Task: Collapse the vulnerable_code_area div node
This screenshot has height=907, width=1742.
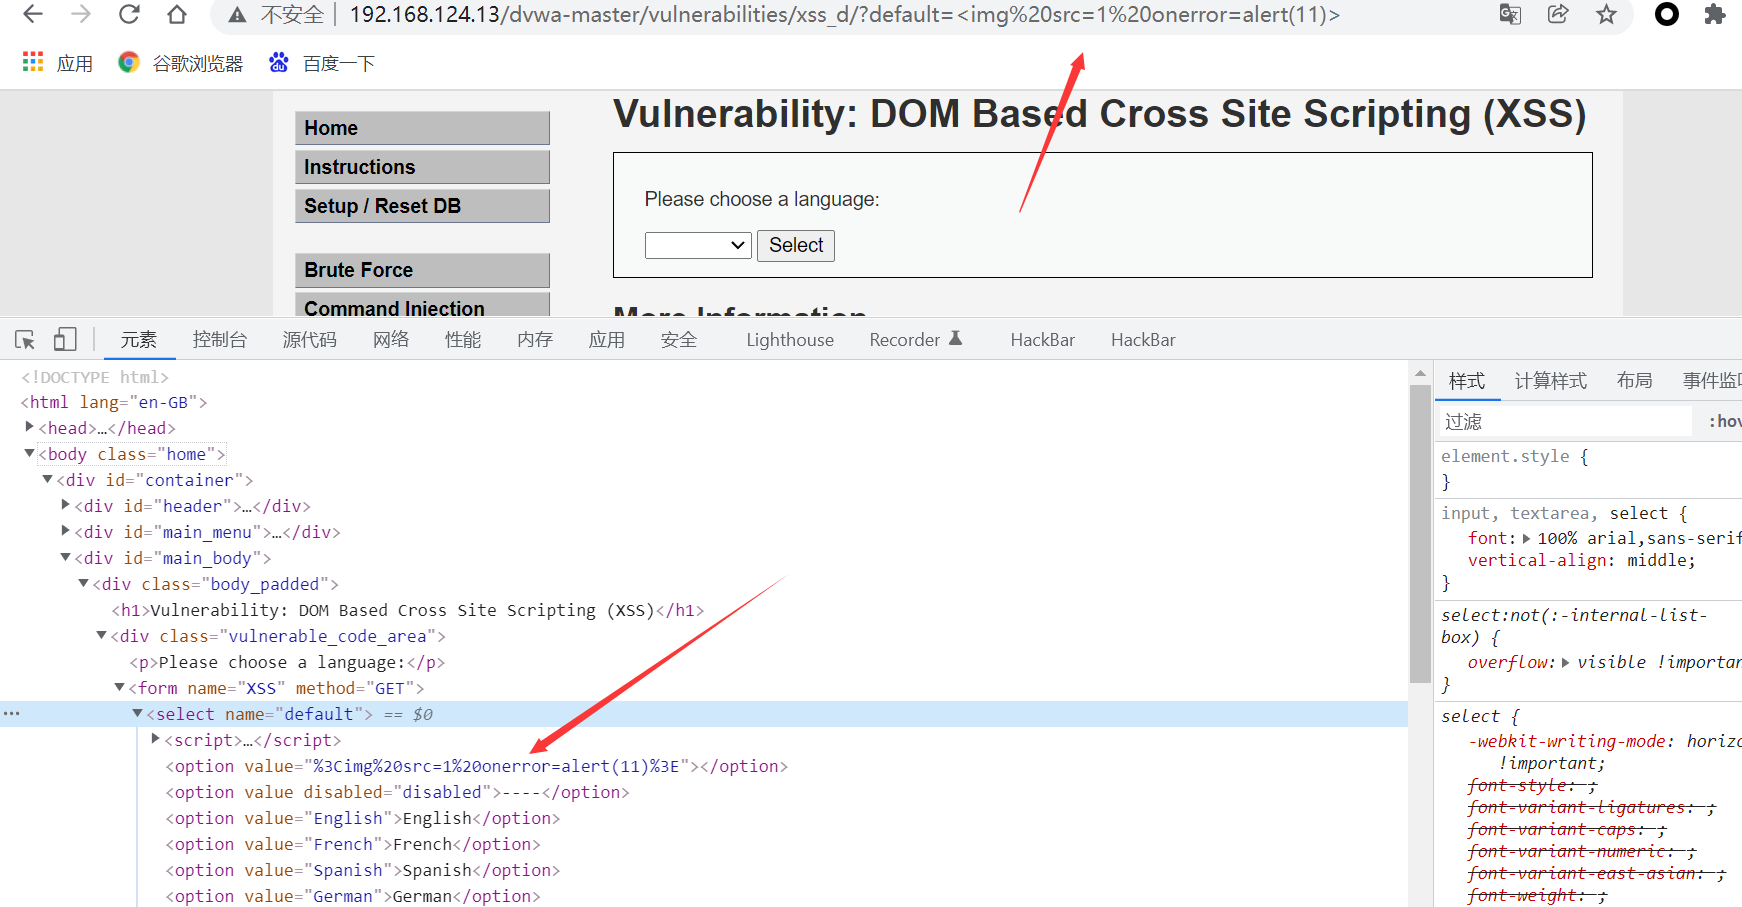Action: pyautogui.click(x=101, y=635)
